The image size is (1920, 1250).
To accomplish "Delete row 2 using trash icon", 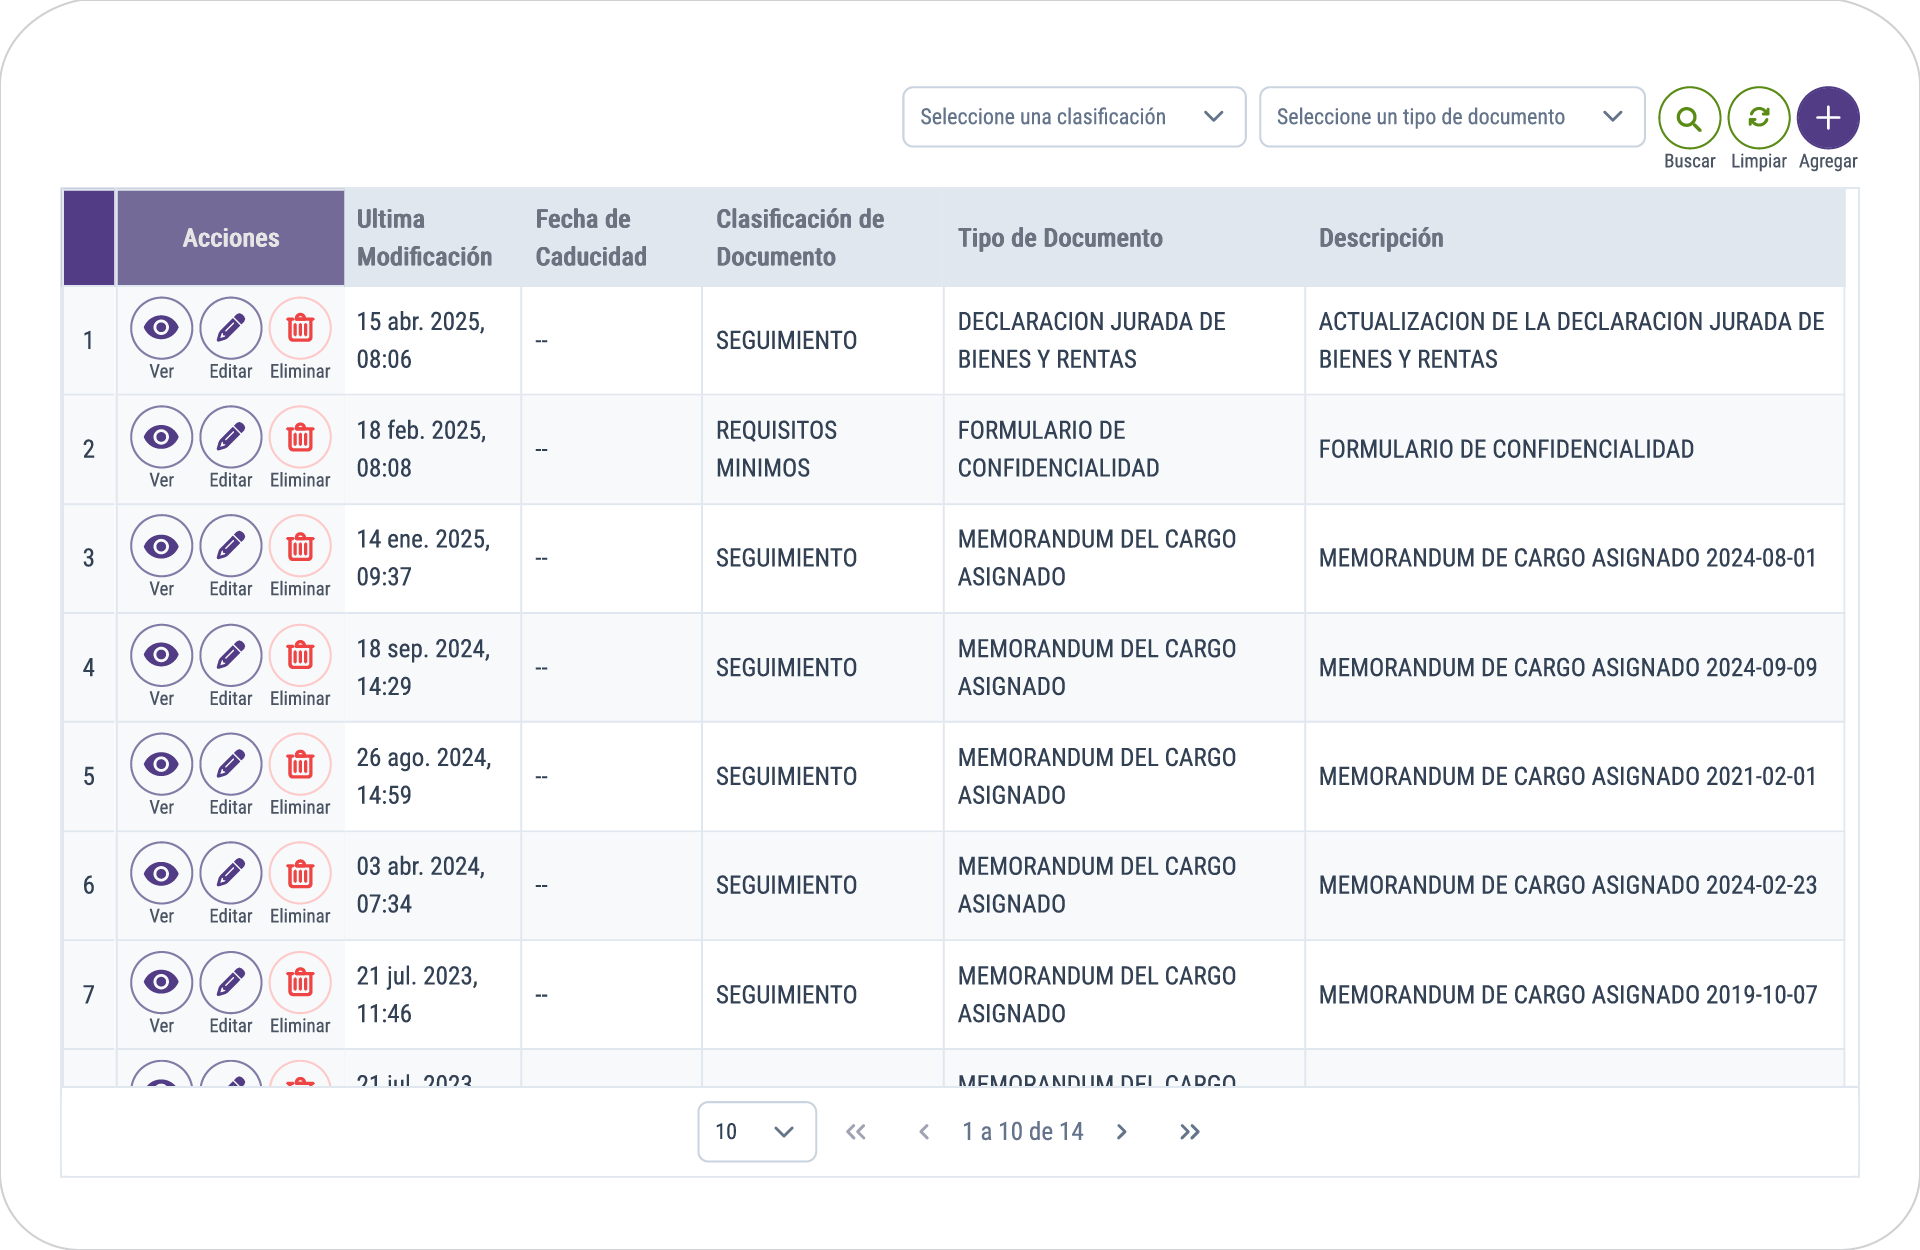I will [300, 437].
